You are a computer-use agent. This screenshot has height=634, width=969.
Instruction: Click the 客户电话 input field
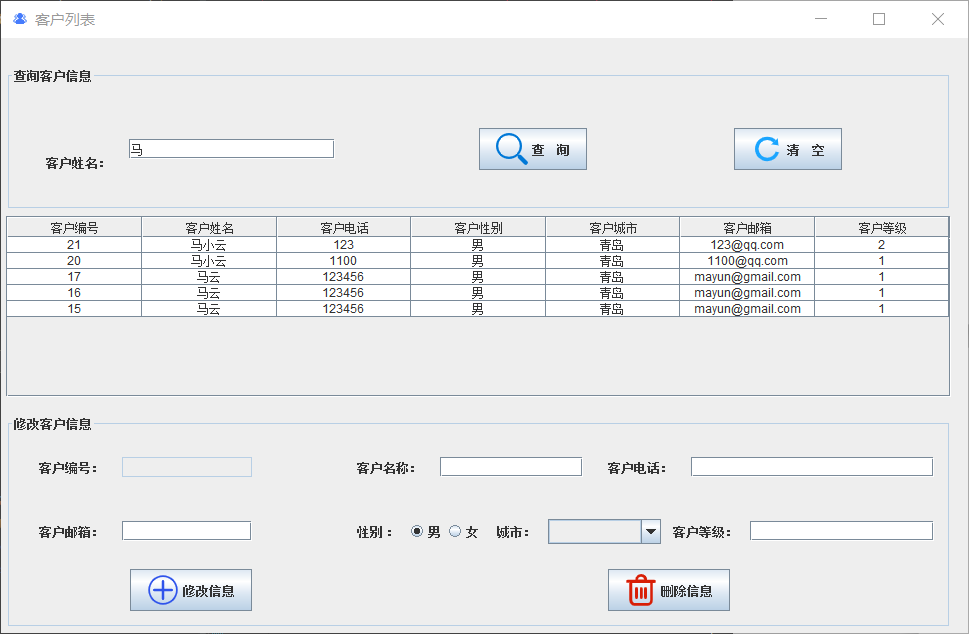(x=811, y=467)
